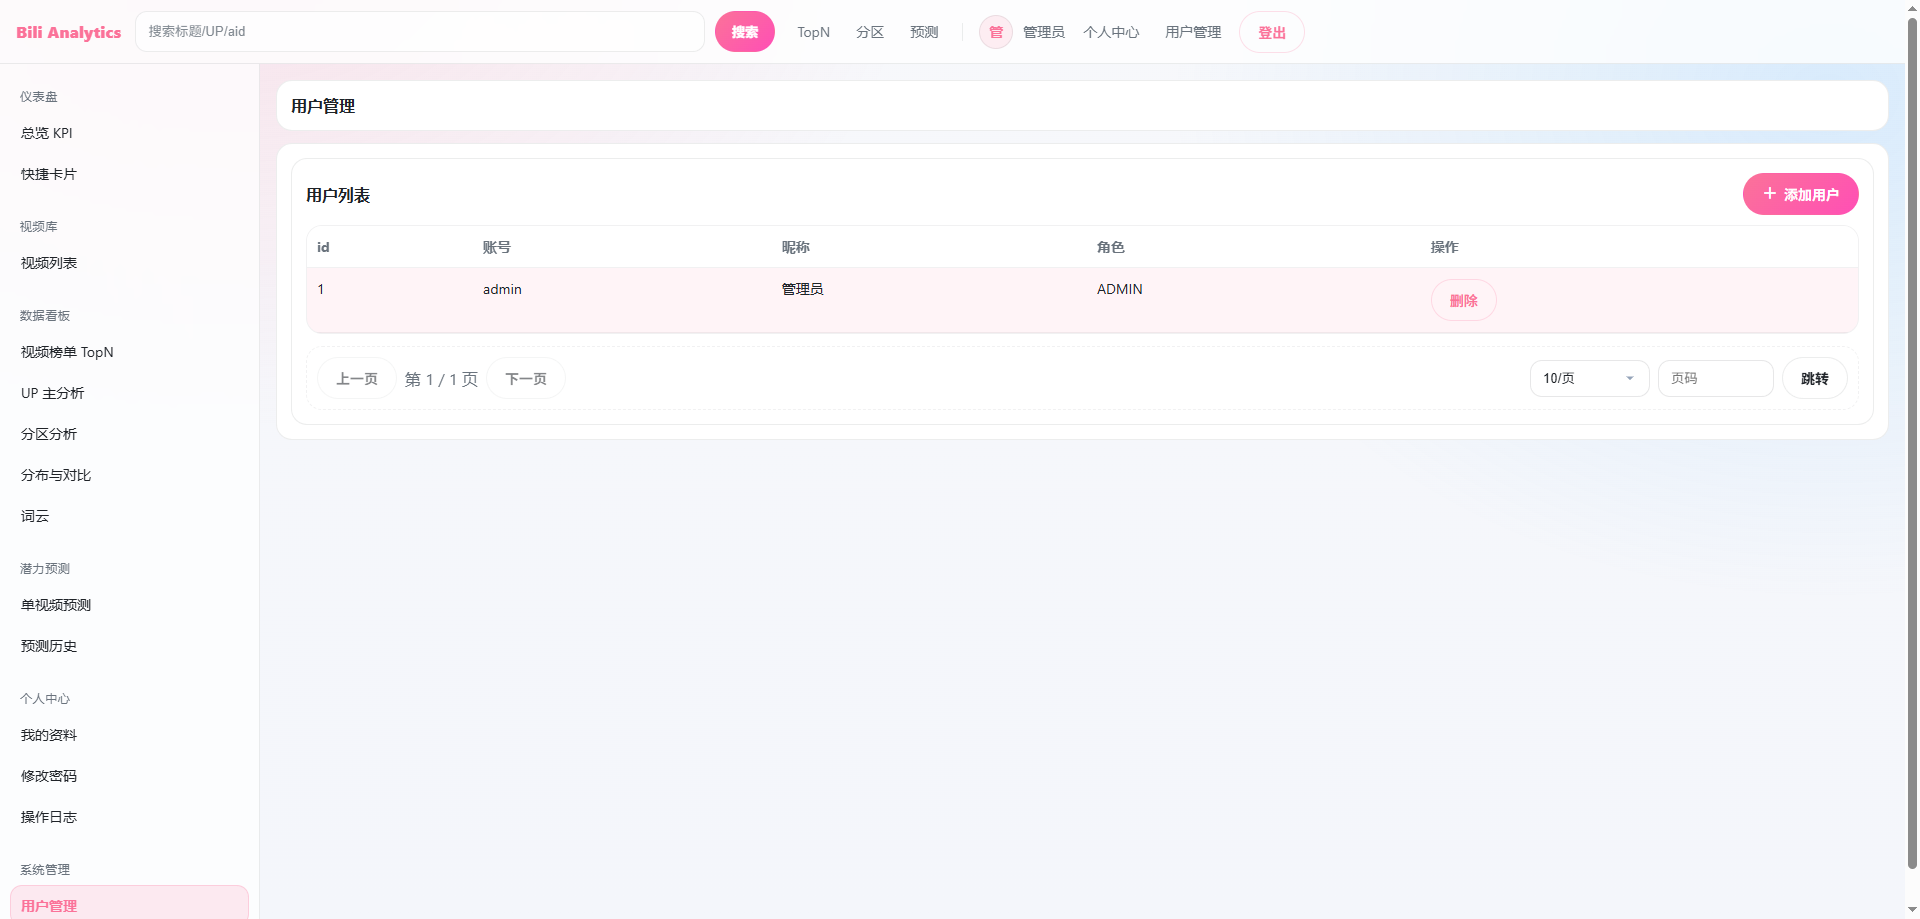1920x919 pixels.
Task: Go to the next page
Action: (x=526, y=379)
